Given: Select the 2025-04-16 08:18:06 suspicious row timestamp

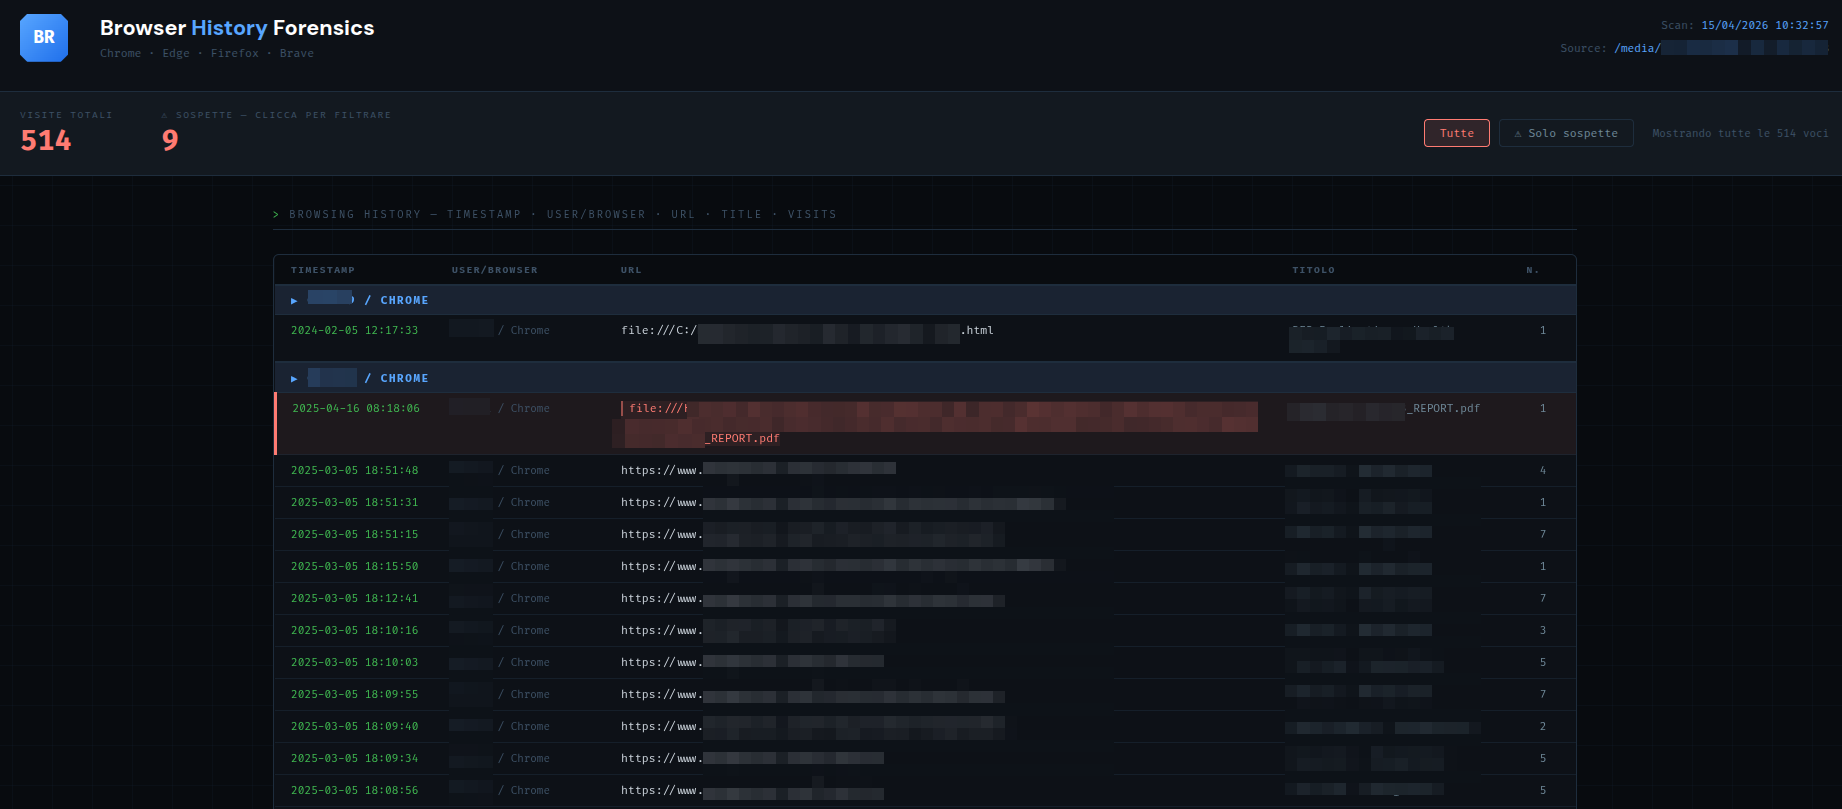Looking at the screenshot, I should pos(356,408).
